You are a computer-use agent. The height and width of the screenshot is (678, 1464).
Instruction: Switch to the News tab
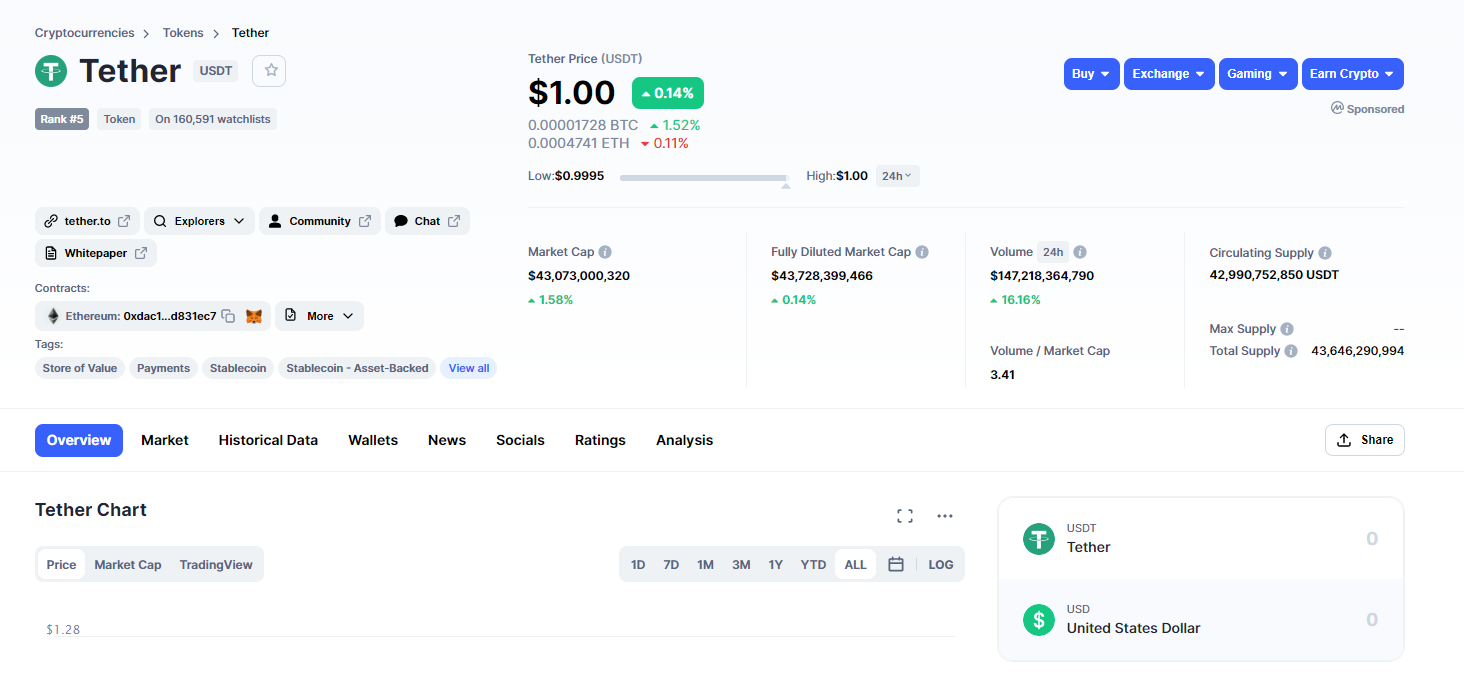point(447,440)
